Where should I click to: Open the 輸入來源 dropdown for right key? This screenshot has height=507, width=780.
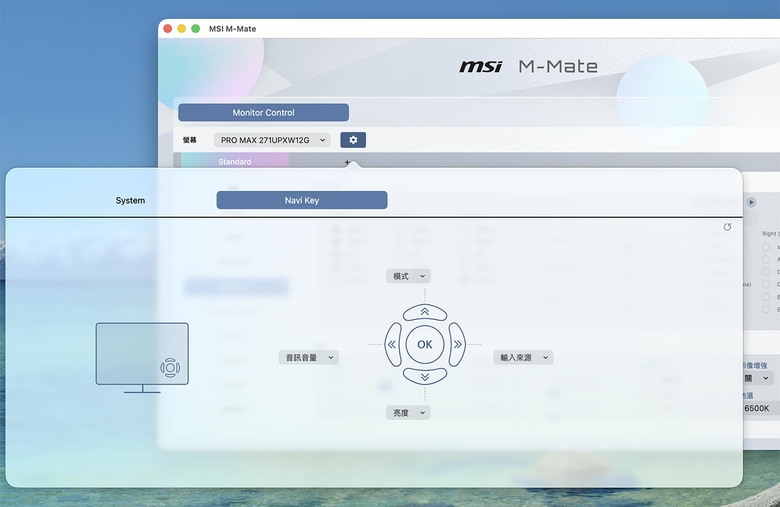tap(523, 357)
